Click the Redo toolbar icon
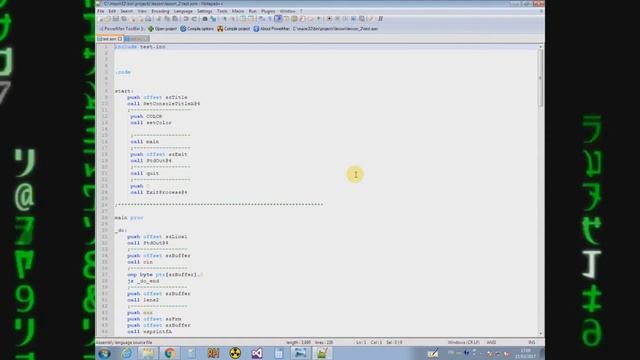The image size is (640, 360). point(194,19)
